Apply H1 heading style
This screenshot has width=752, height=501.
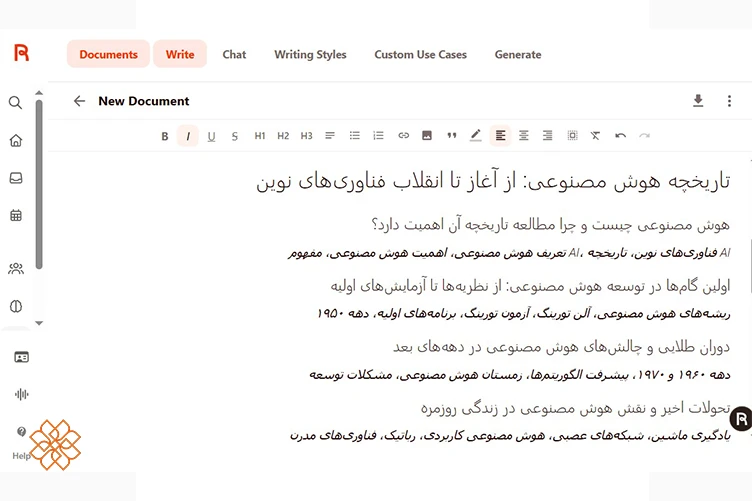pos(259,136)
